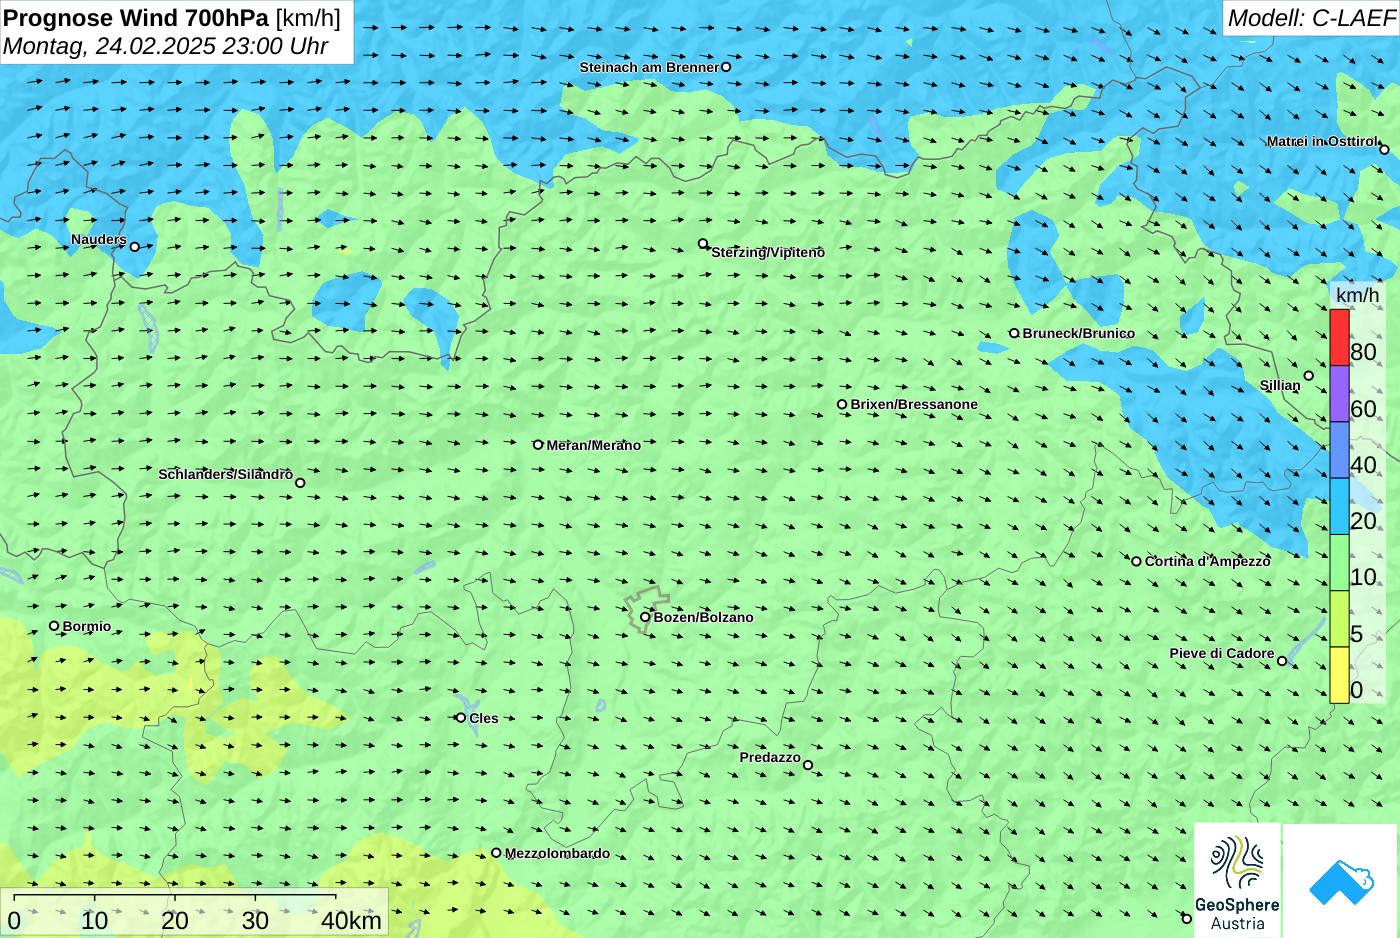Viewport: 1400px width, 938px height.
Task: Click the Meran/Merano location marker
Action: 538,445
